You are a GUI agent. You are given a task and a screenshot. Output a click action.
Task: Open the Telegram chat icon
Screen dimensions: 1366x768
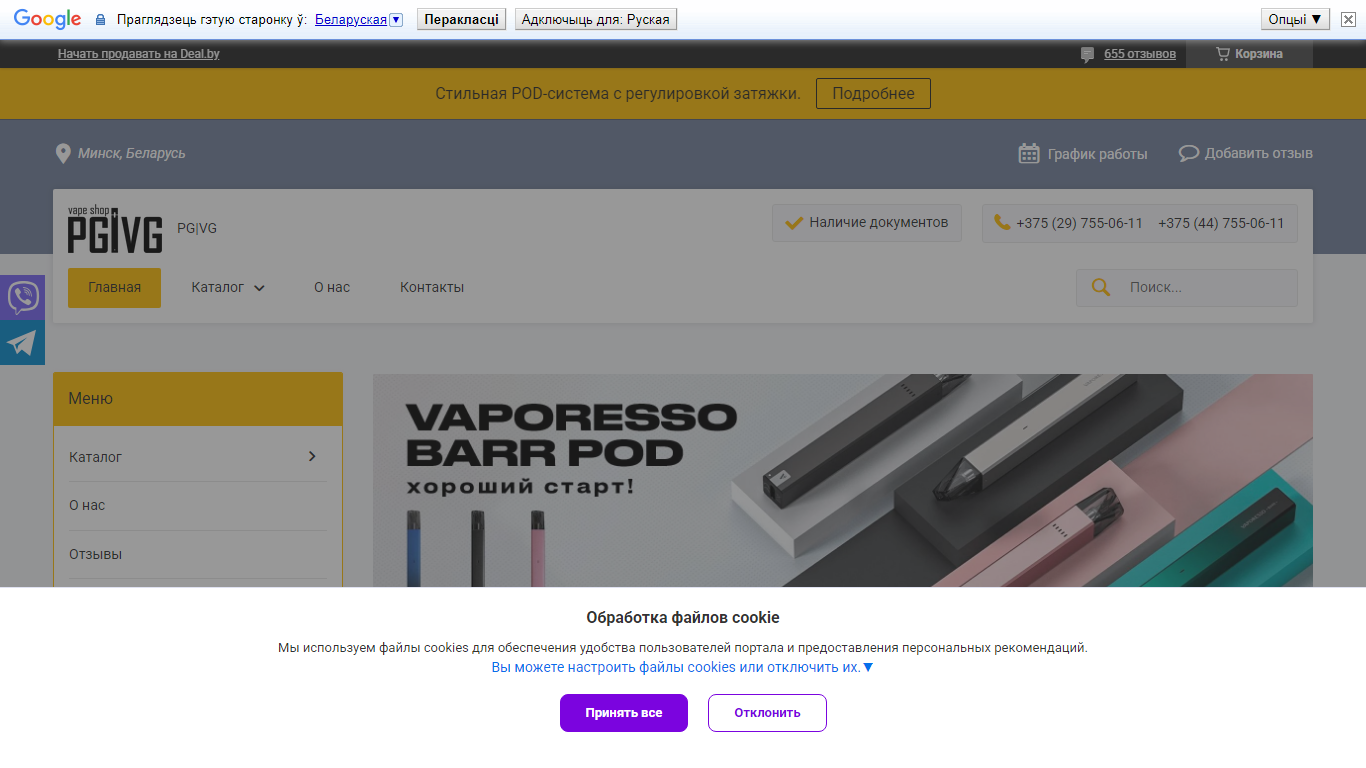point(22,342)
